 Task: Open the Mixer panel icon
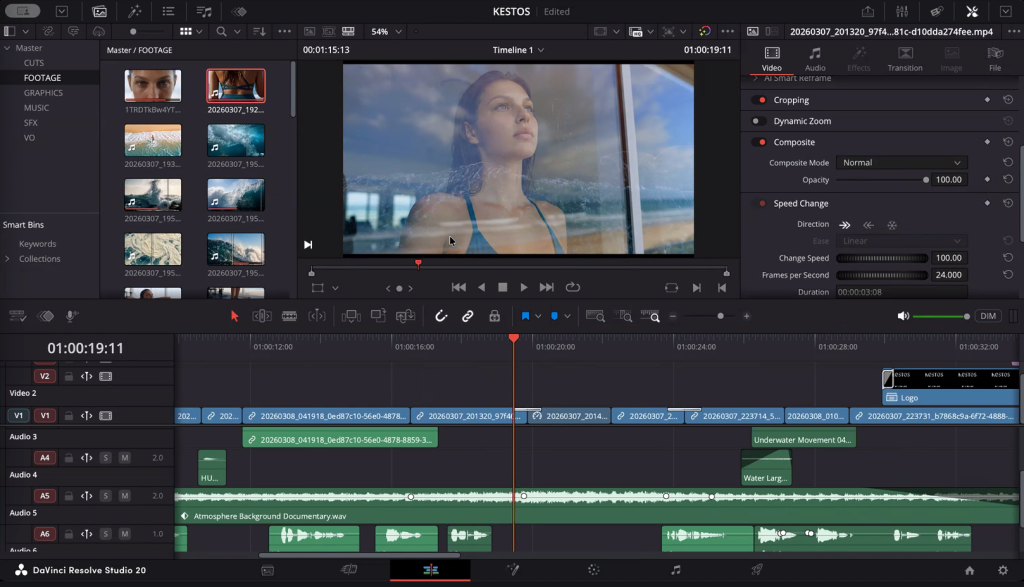coord(903,11)
